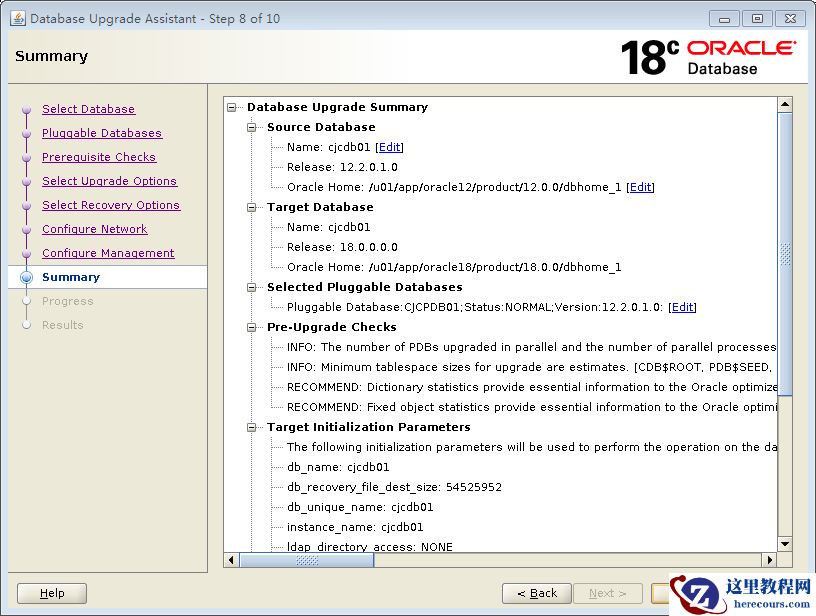Image resolution: width=816 pixels, height=616 pixels.
Task: Select the current Summary step
Action: (x=71, y=277)
